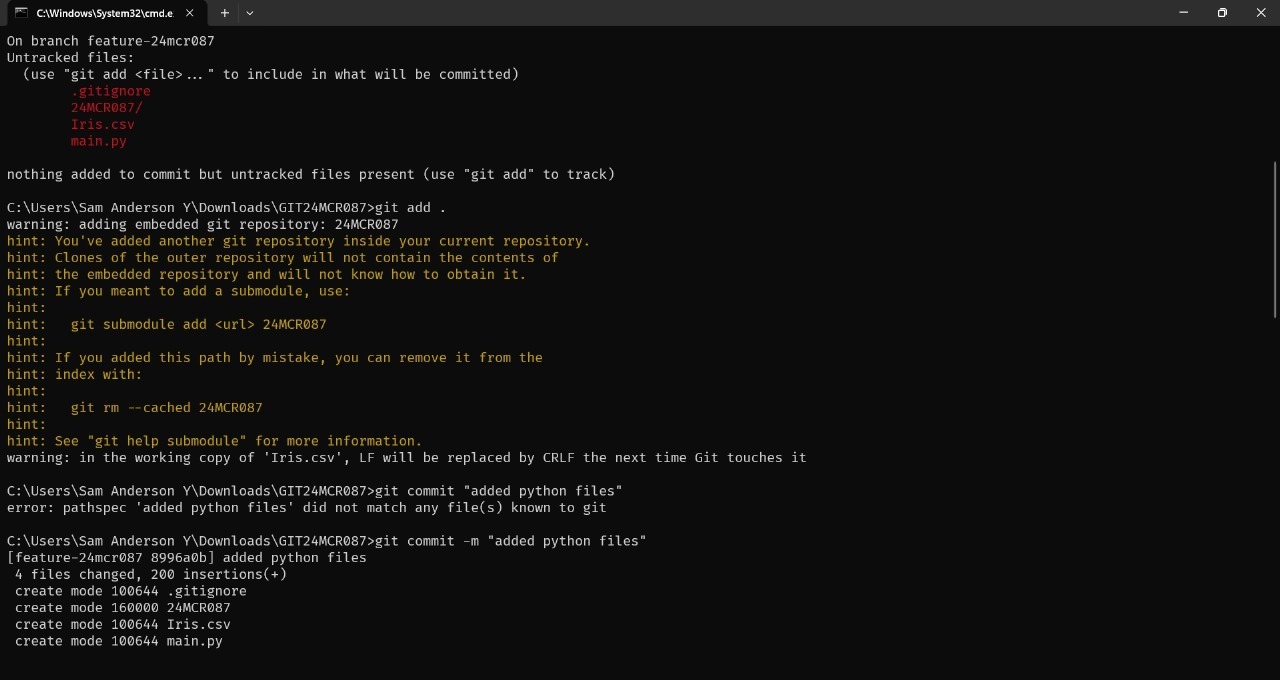Click the 'git rm --cached 24MCR087' hint line
Viewport: 1280px width, 680px height.
166,408
